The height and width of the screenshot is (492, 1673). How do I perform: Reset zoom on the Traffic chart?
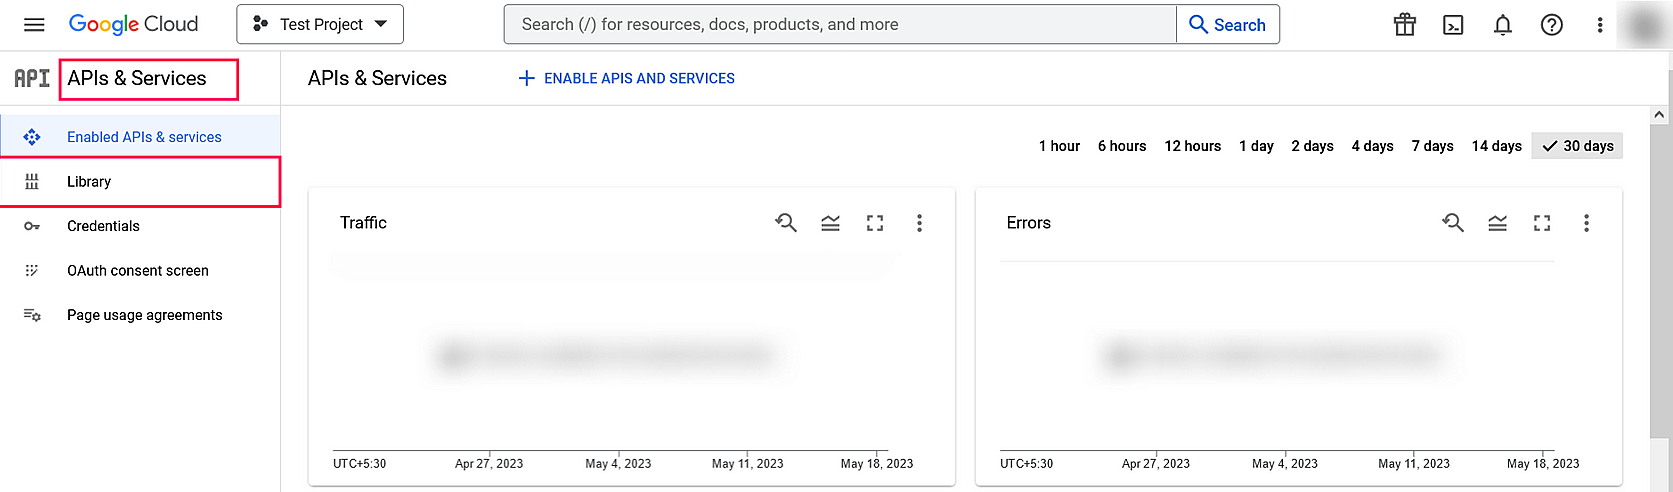coord(786,223)
